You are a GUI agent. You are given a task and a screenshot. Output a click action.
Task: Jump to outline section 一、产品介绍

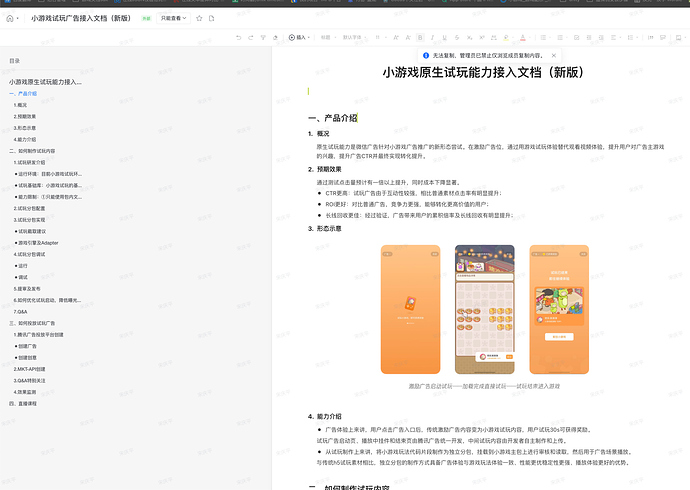(x=23, y=94)
